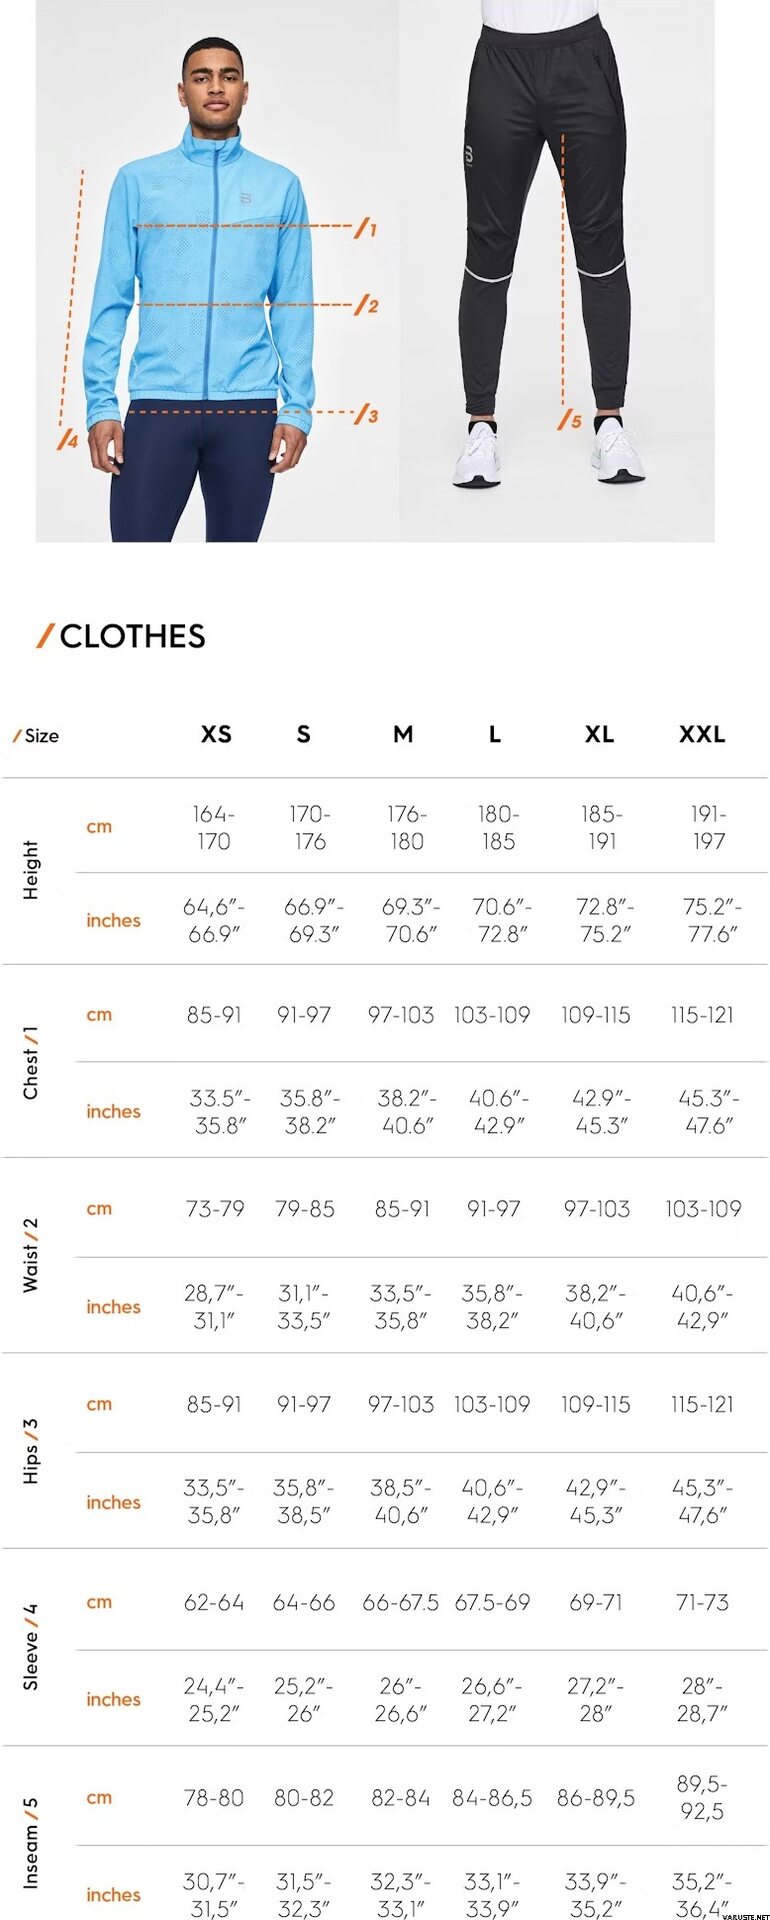Image resolution: width=770 pixels, height=1920 pixels.
Task: Select the M size column header
Action: point(403,734)
